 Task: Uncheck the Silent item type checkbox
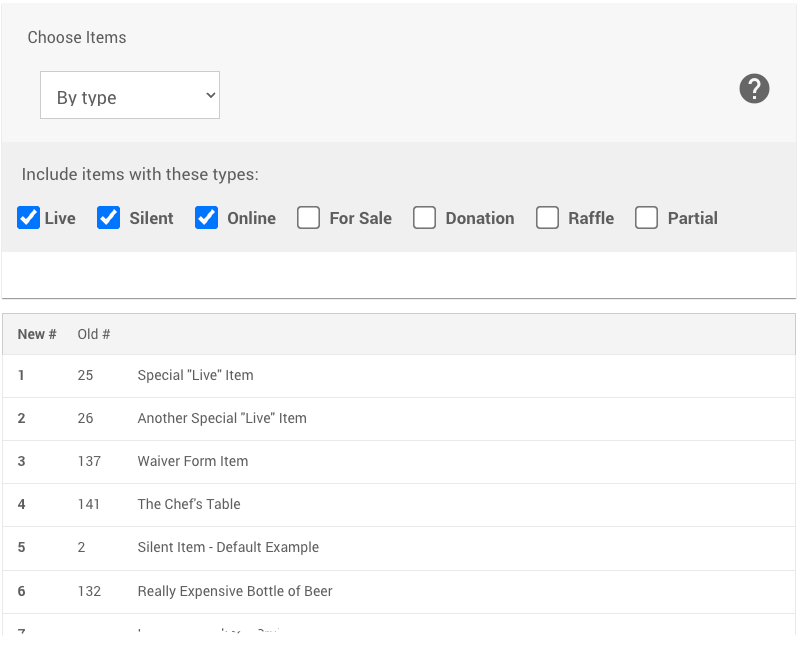(108, 218)
